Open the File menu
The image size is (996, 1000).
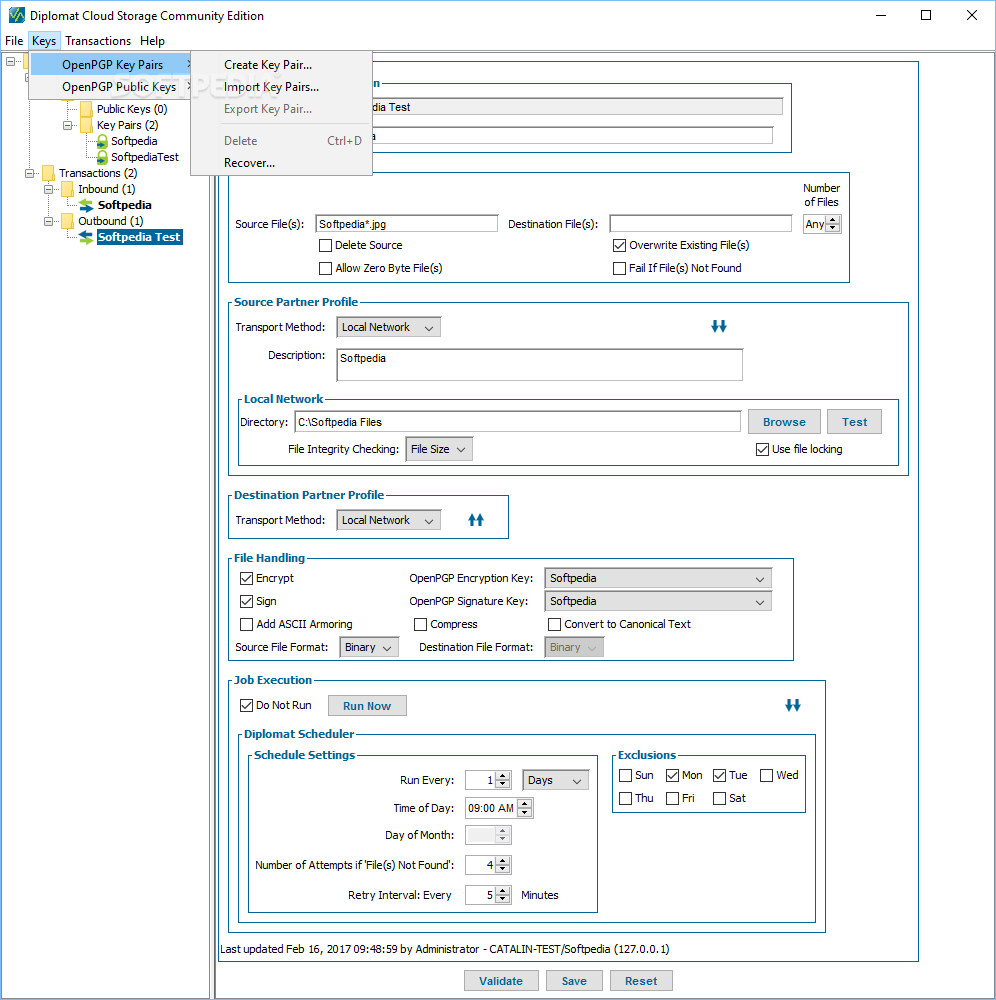pyautogui.click(x=14, y=41)
